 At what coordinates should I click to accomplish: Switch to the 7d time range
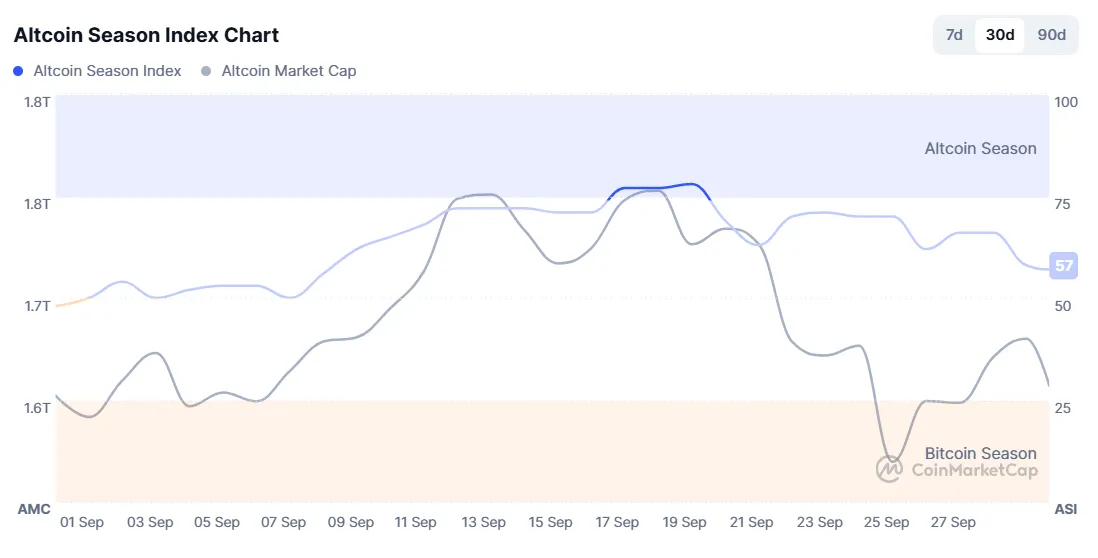pyautogui.click(x=954, y=35)
